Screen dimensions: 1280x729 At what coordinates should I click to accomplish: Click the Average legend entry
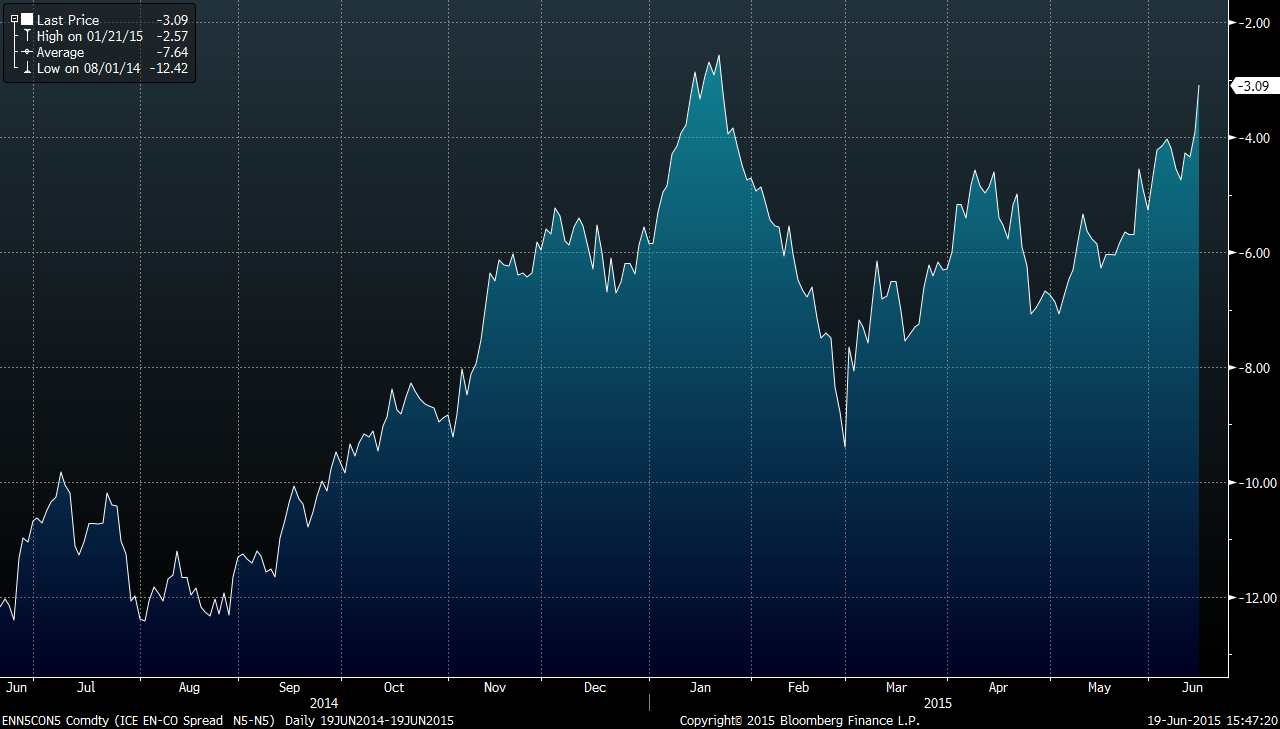pos(61,52)
